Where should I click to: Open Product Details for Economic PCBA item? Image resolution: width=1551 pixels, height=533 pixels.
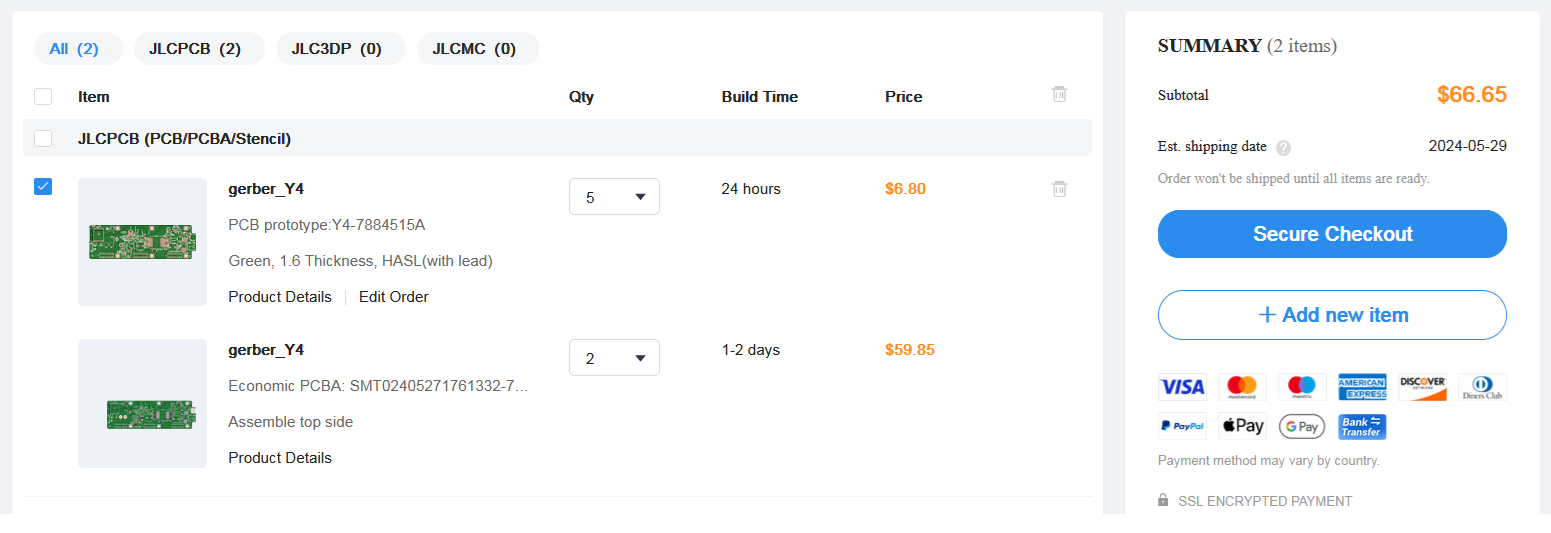(x=280, y=457)
